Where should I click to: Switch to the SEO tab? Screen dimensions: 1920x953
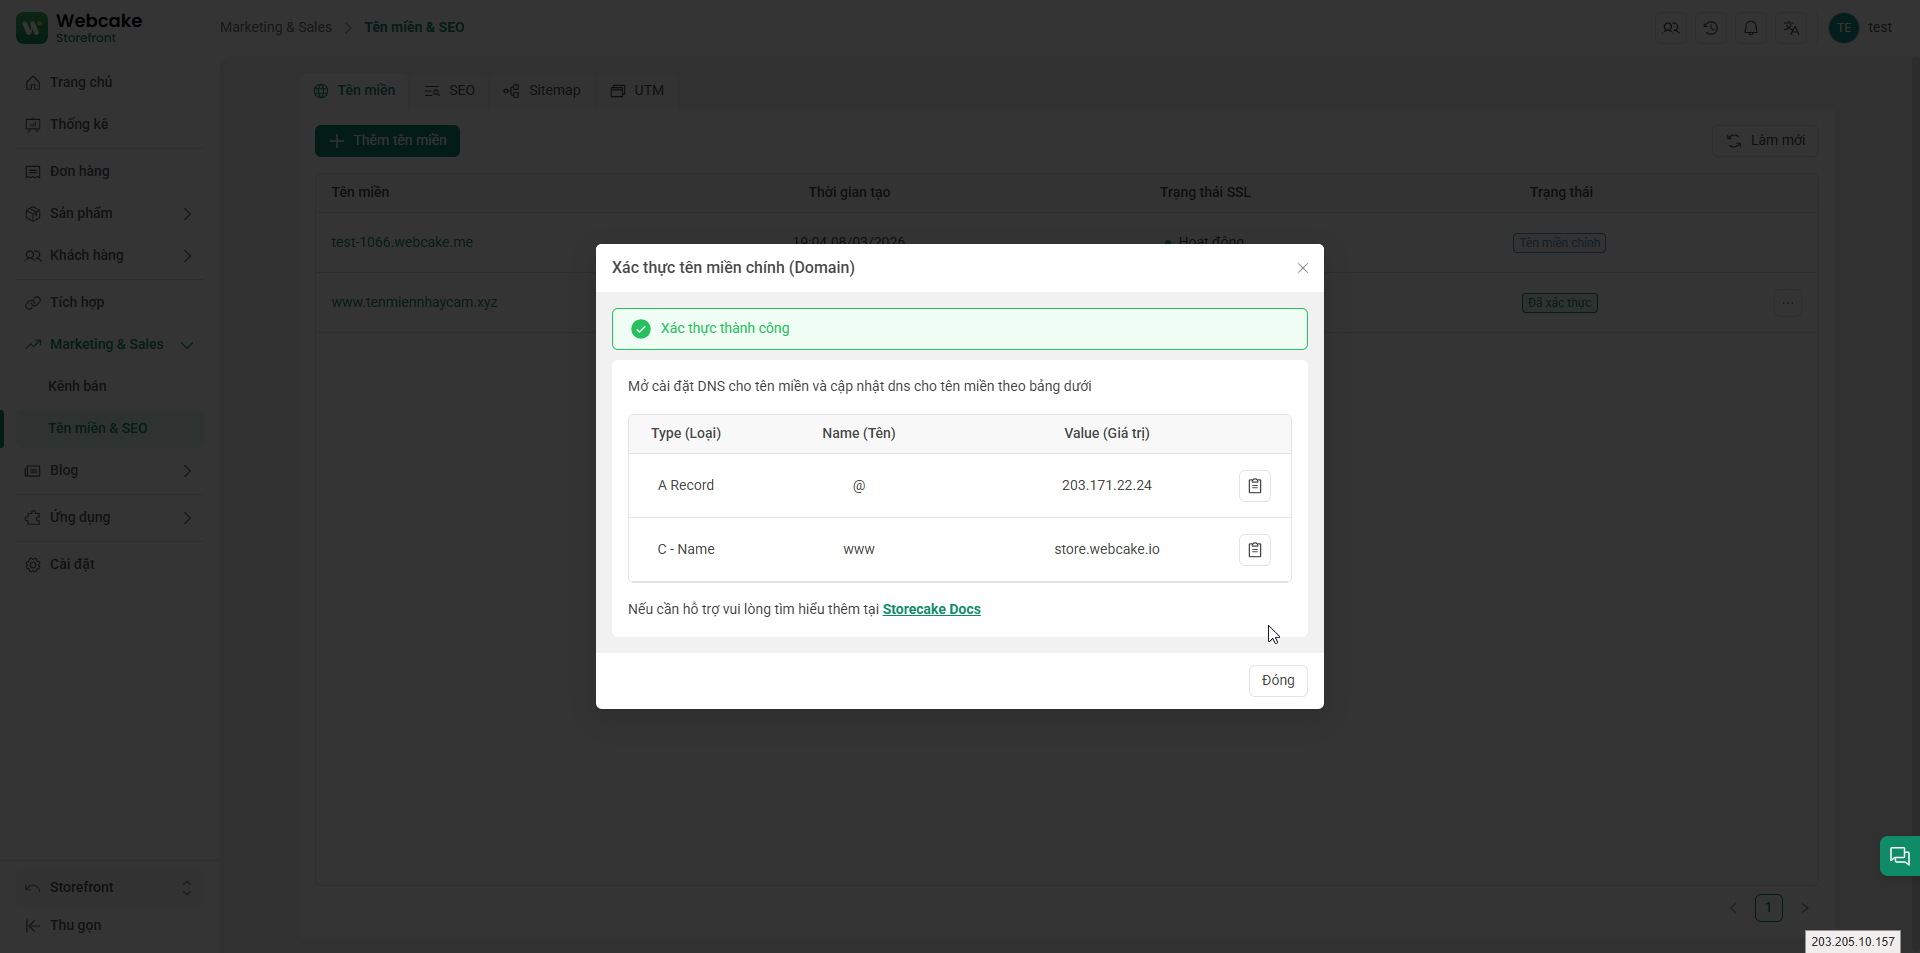pos(450,91)
